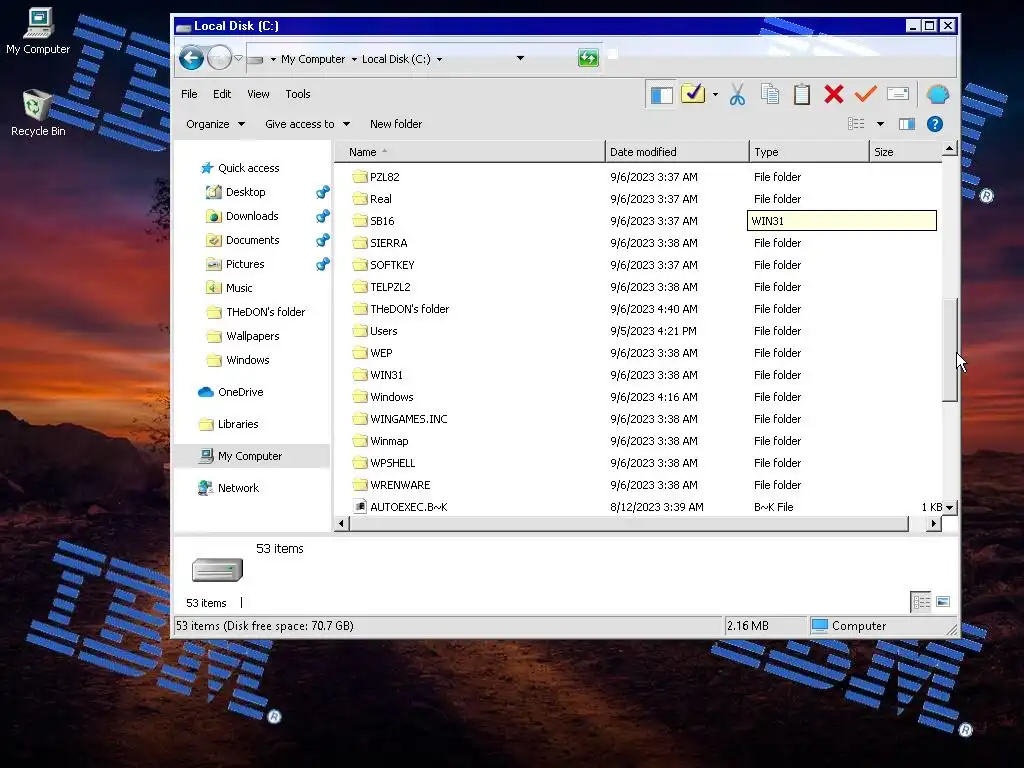Open recent locations dropdown next to forward button
This screenshot has width=1024, height=768.
point(238,58)
